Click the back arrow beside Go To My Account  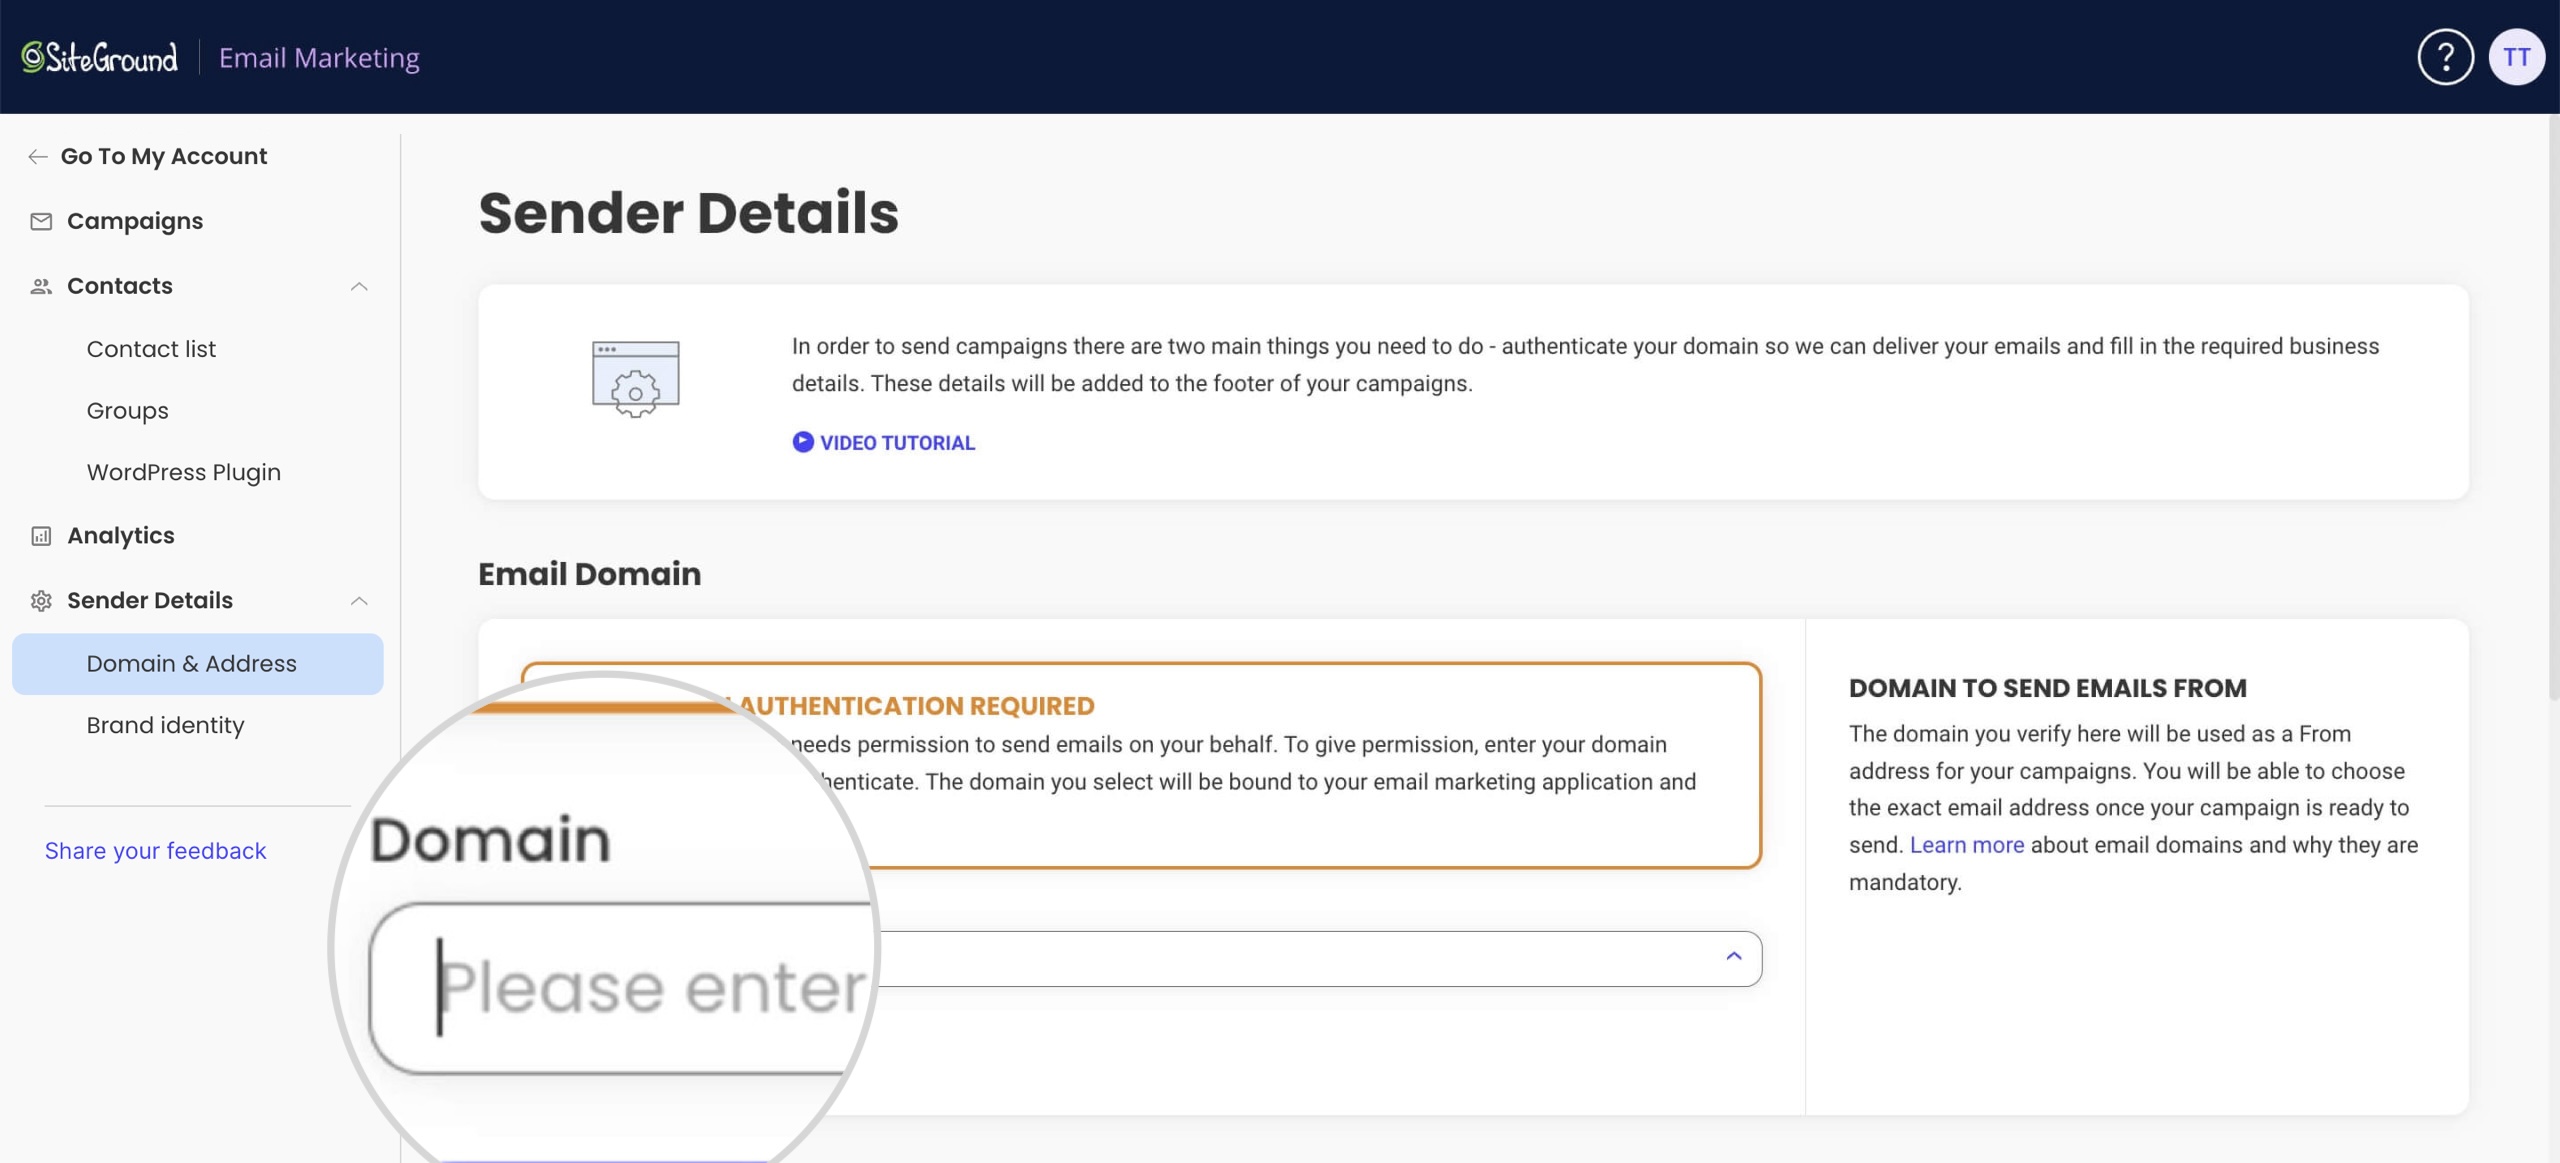click(x=38, y=156)
